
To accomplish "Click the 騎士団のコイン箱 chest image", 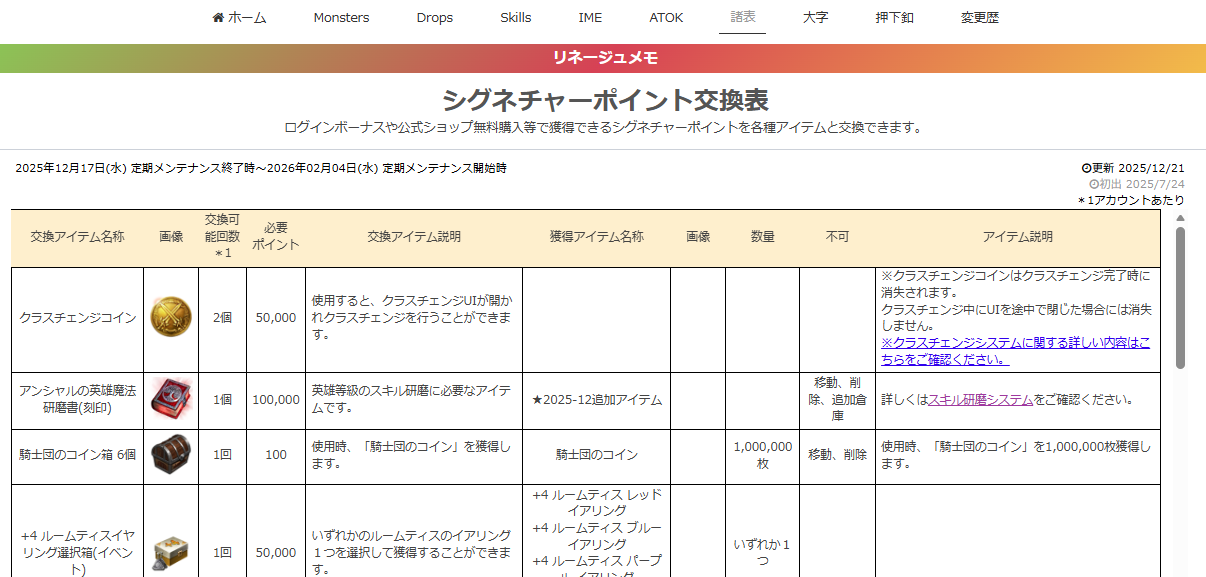I will point(171,455).
